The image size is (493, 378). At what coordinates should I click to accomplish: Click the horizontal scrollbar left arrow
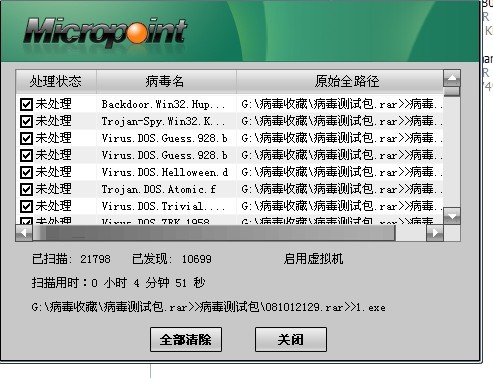pos(24,233)
